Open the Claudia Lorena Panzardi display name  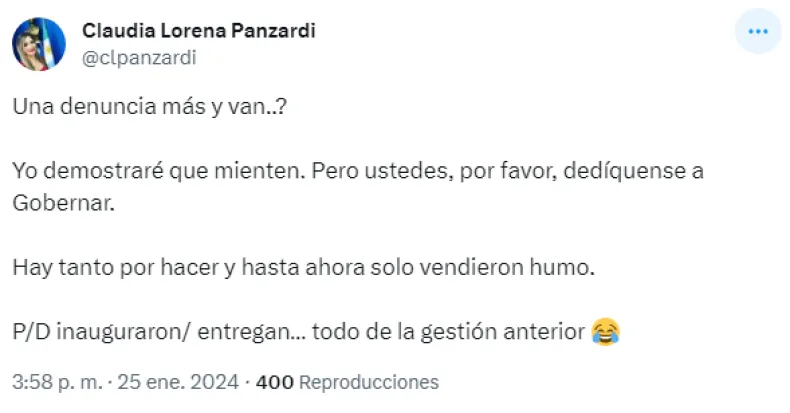point(199,30)
